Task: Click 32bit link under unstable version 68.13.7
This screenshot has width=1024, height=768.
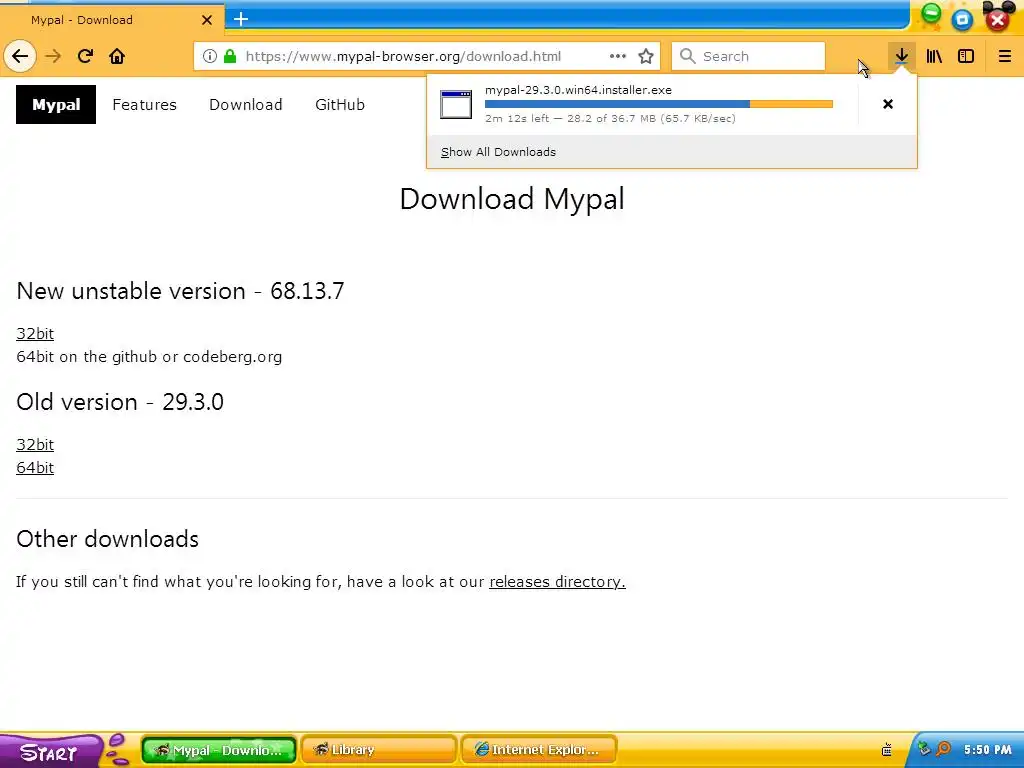Action: [35, 334]
